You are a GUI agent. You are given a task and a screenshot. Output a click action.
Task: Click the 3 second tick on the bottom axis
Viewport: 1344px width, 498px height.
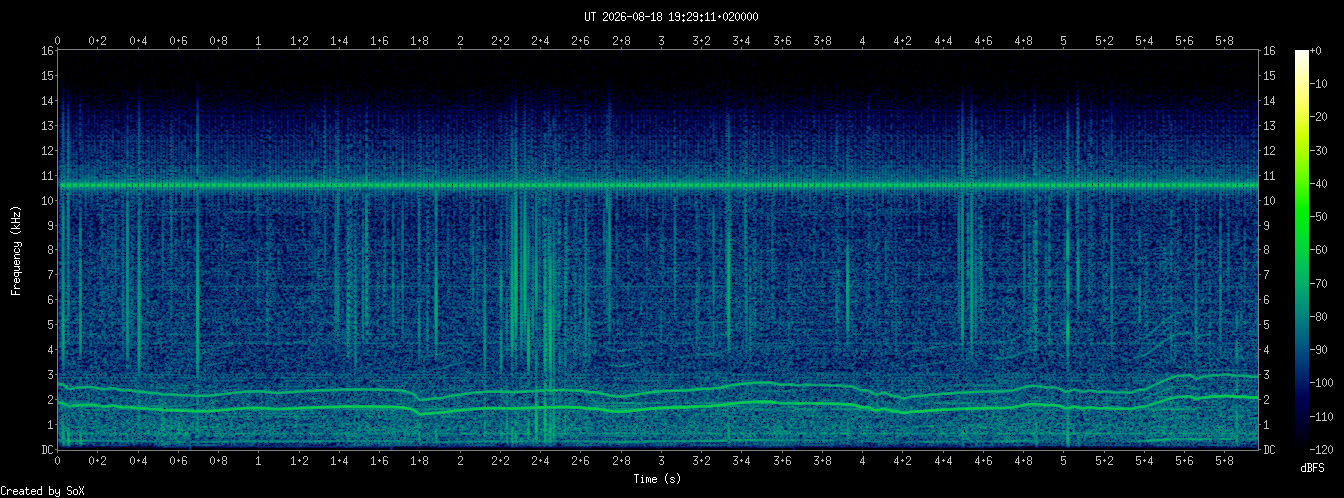point(661,463)
